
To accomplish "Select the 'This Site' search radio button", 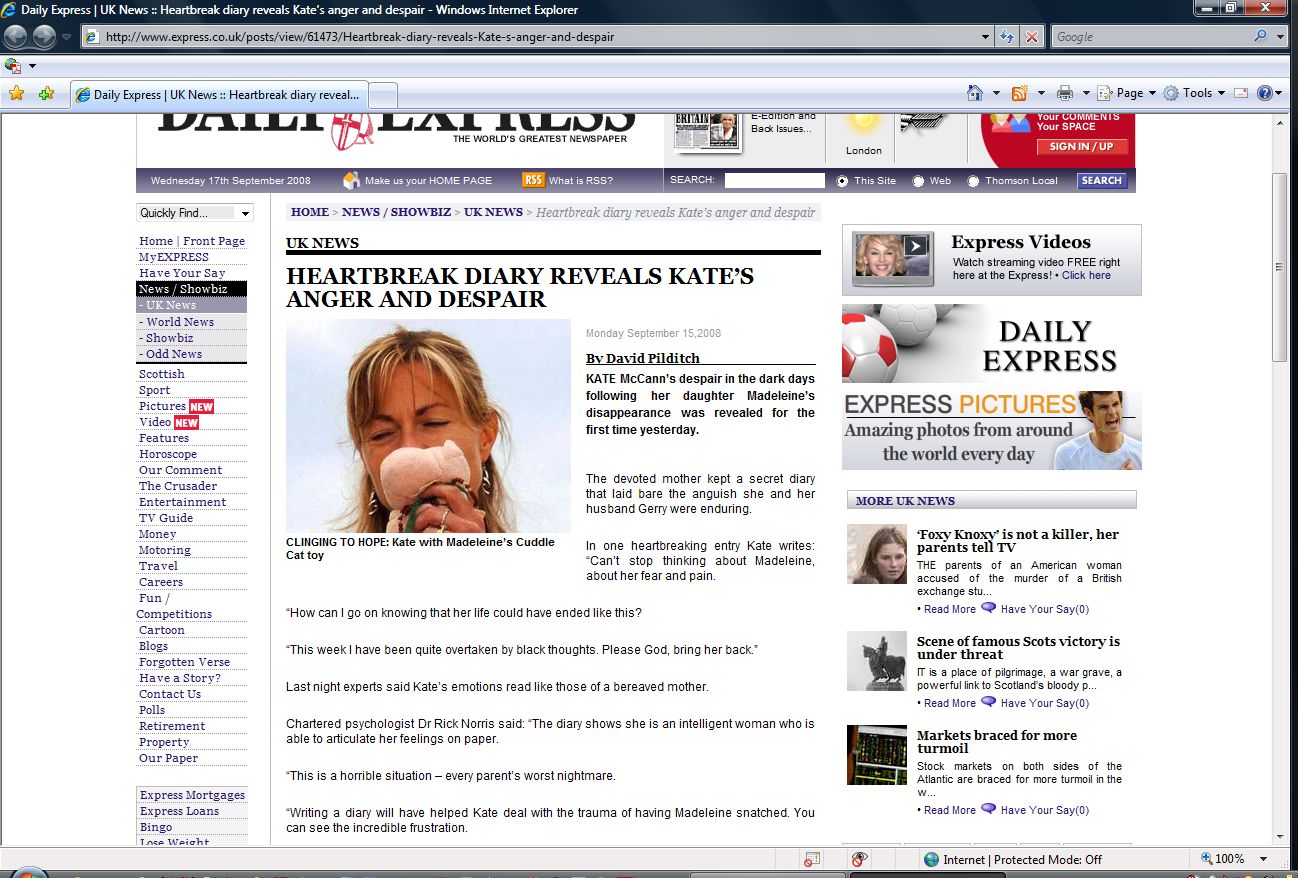I will click(x=842, y=181).
